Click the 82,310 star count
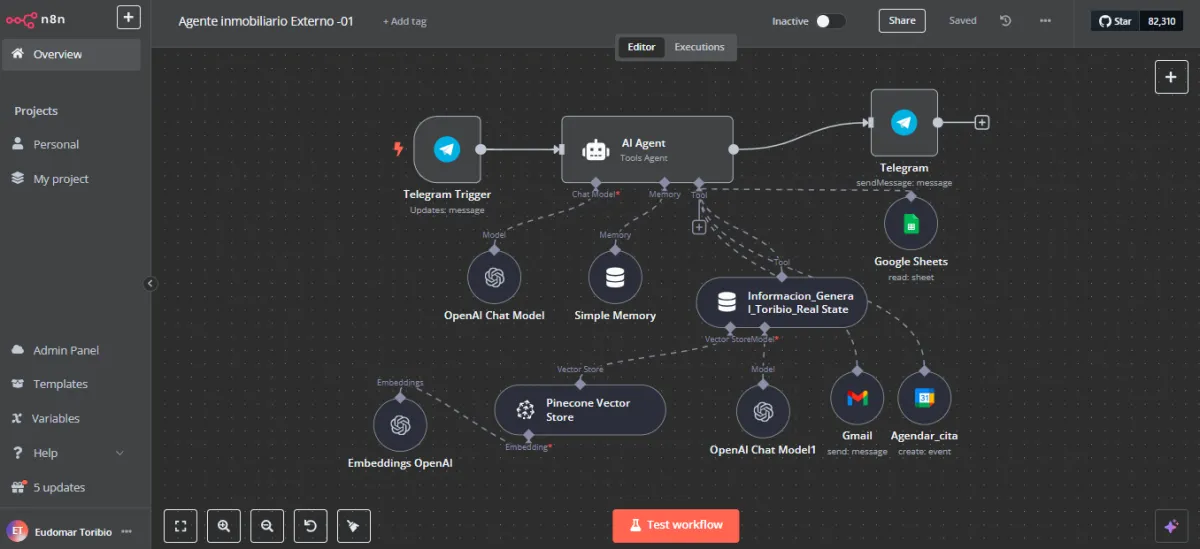 (1160, 21)
